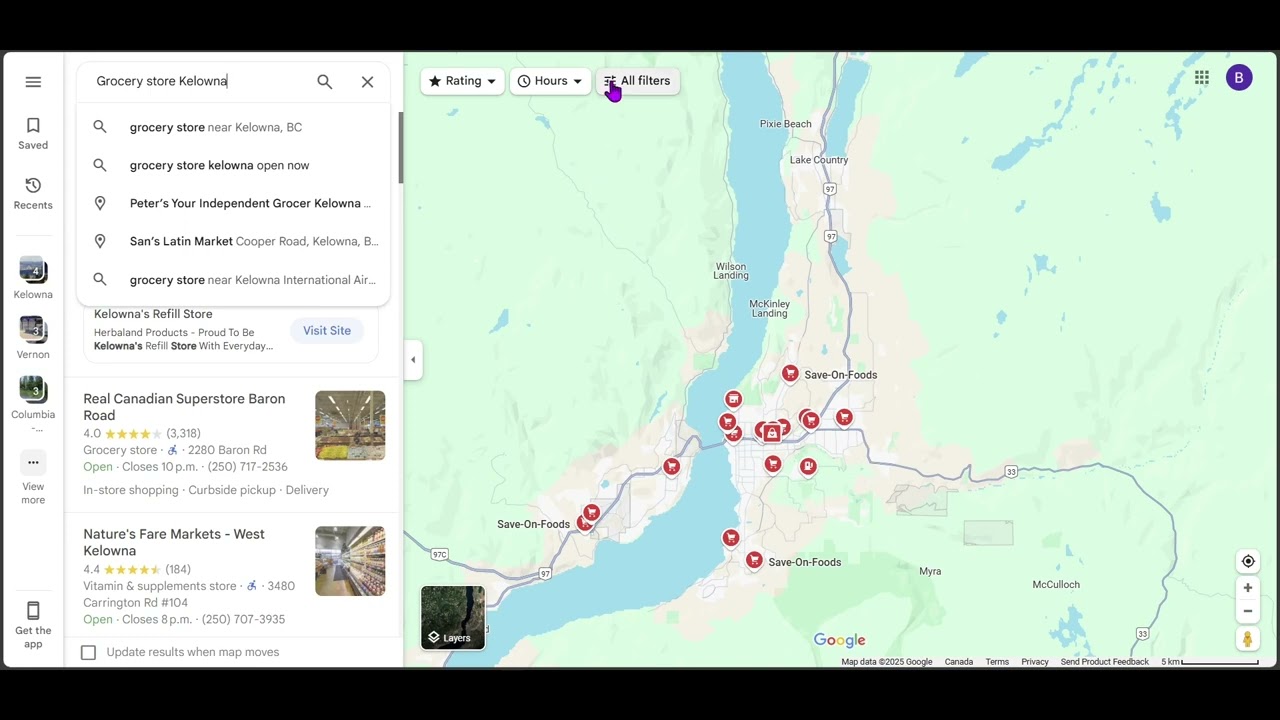Screen dimensions: 1280x720
Task: Open the Hours filter dropdown
Action: point(550,81)
